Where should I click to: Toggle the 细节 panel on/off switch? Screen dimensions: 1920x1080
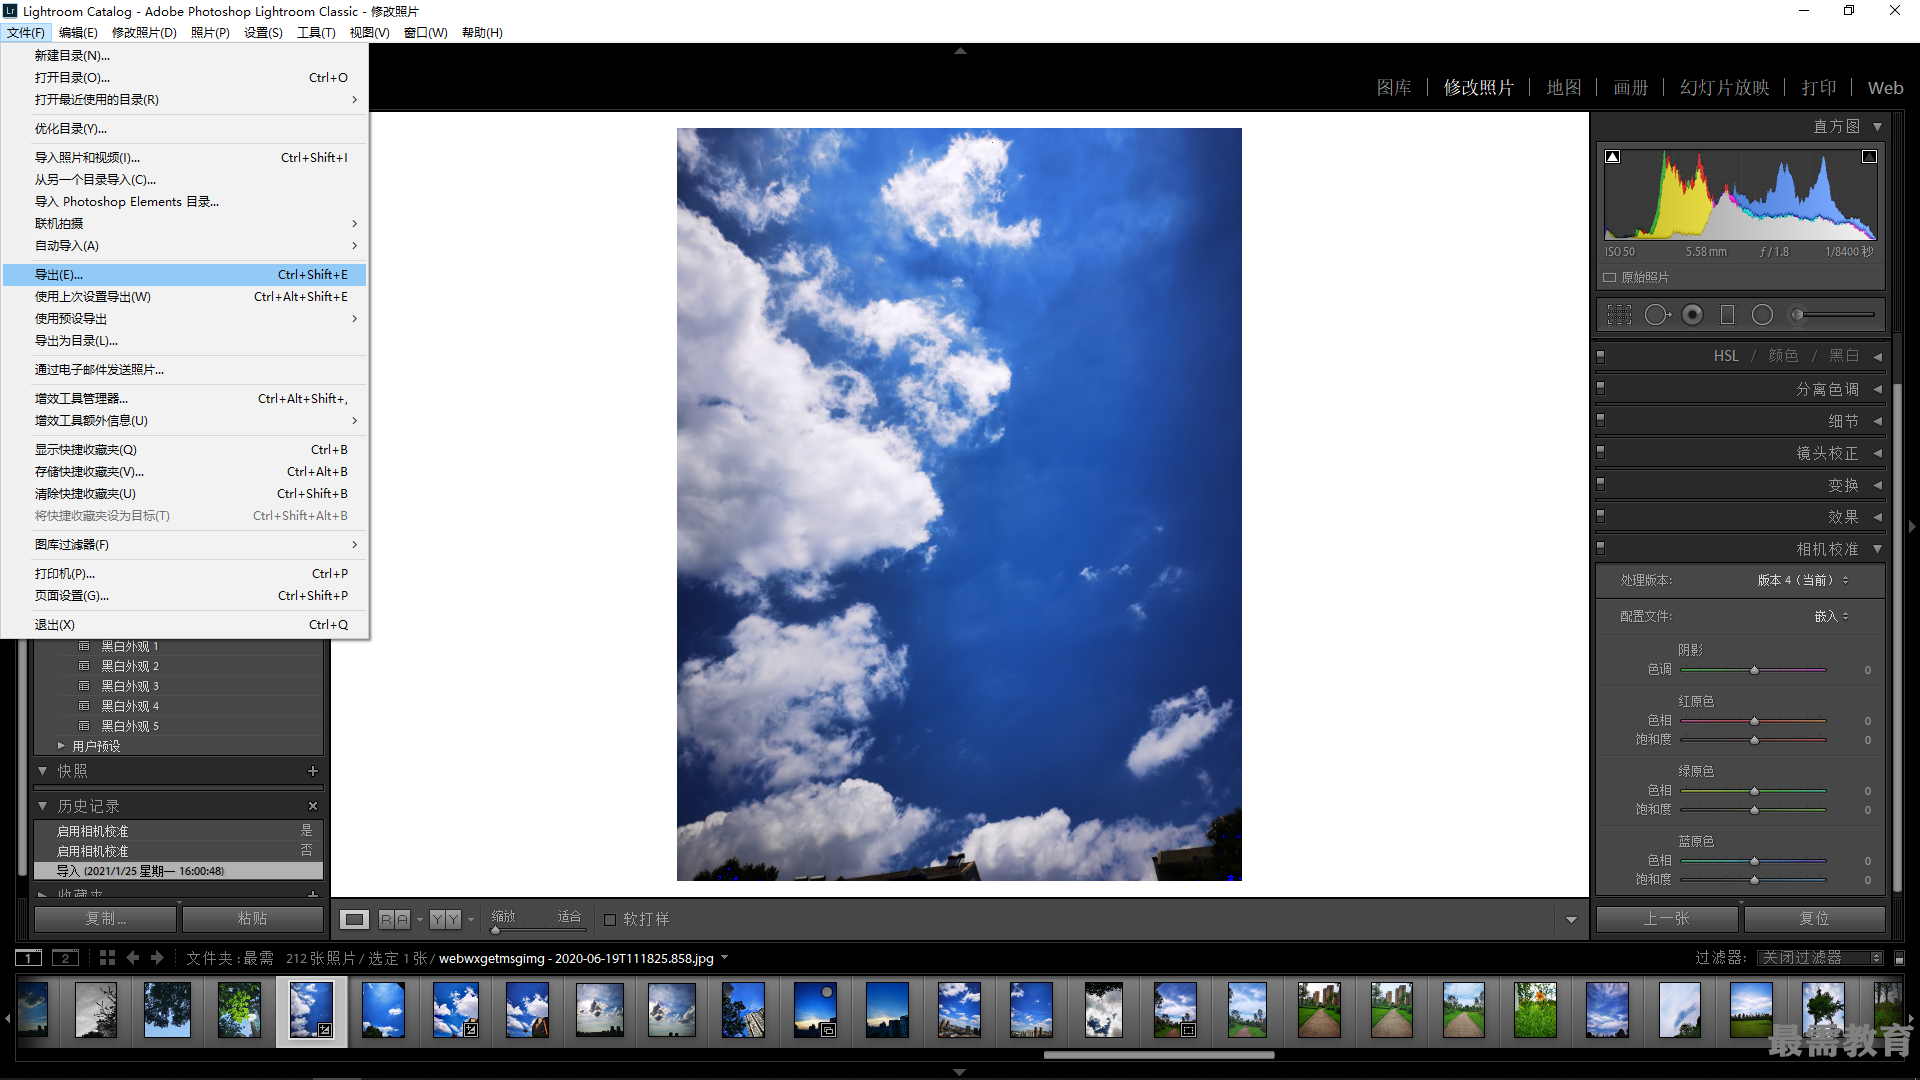tap(1601, 421)
